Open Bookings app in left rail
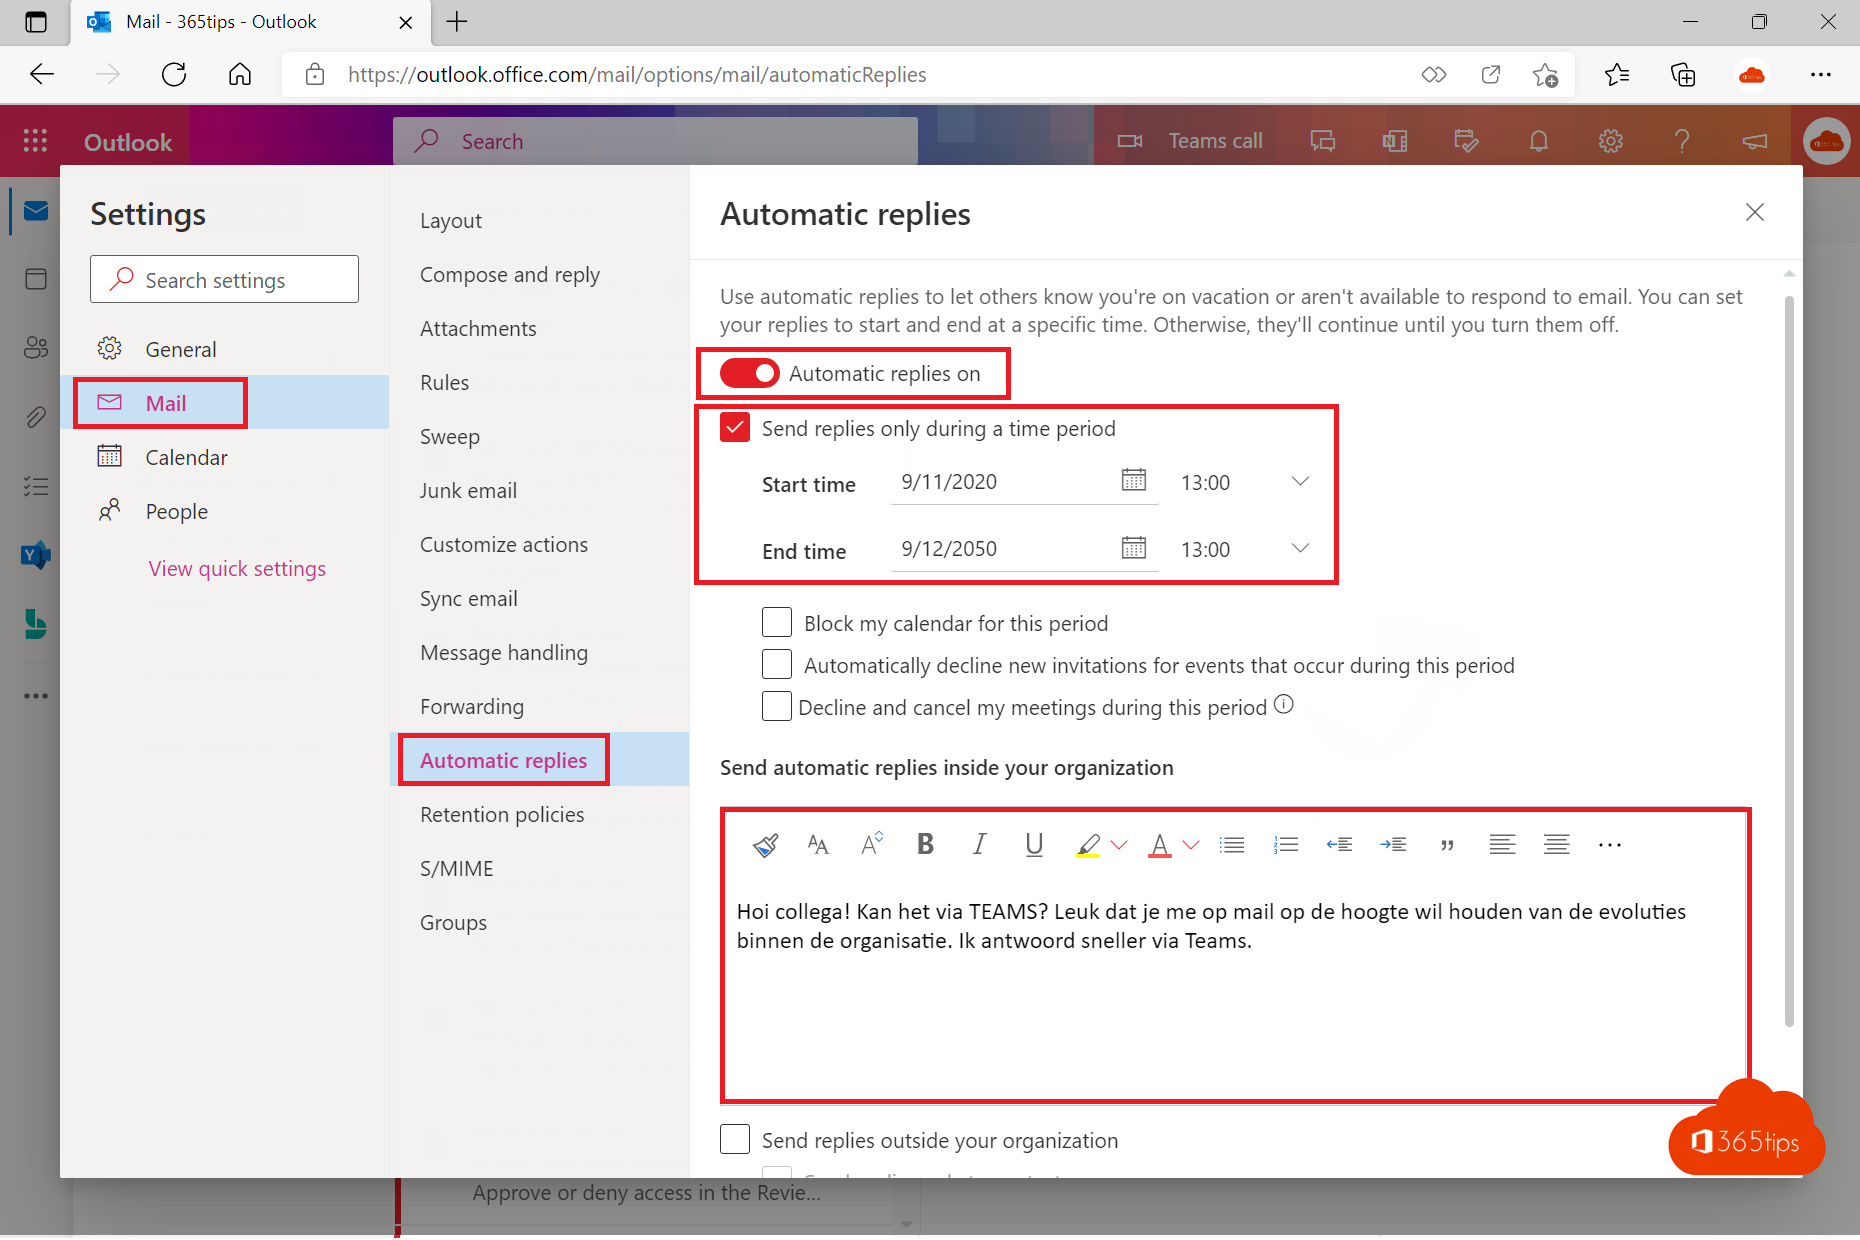1860x1240 pixels. [36, 624]
